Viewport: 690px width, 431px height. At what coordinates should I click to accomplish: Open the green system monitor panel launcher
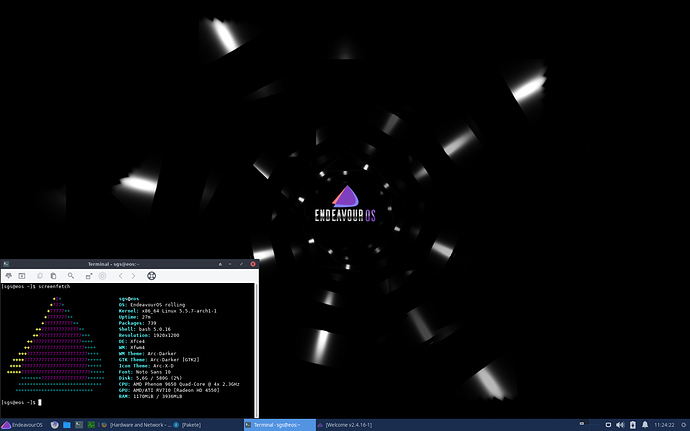pyautogui.click(x=91, y=425)
